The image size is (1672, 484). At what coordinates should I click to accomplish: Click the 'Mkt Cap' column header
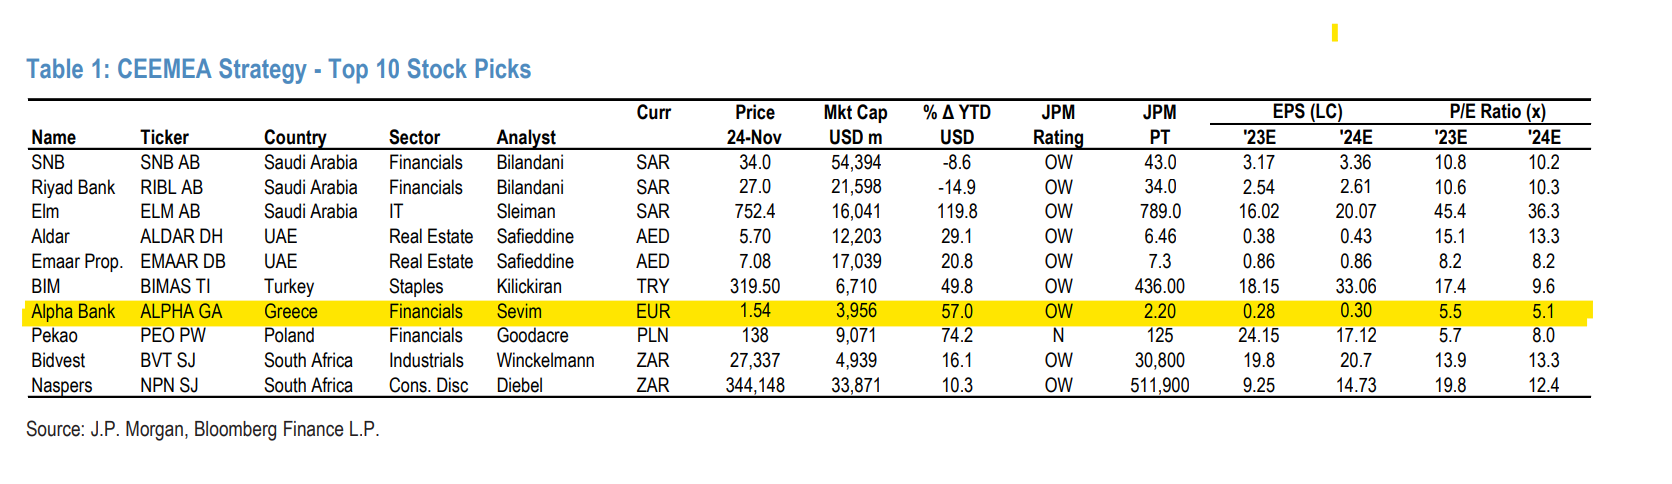click(855, 113)
